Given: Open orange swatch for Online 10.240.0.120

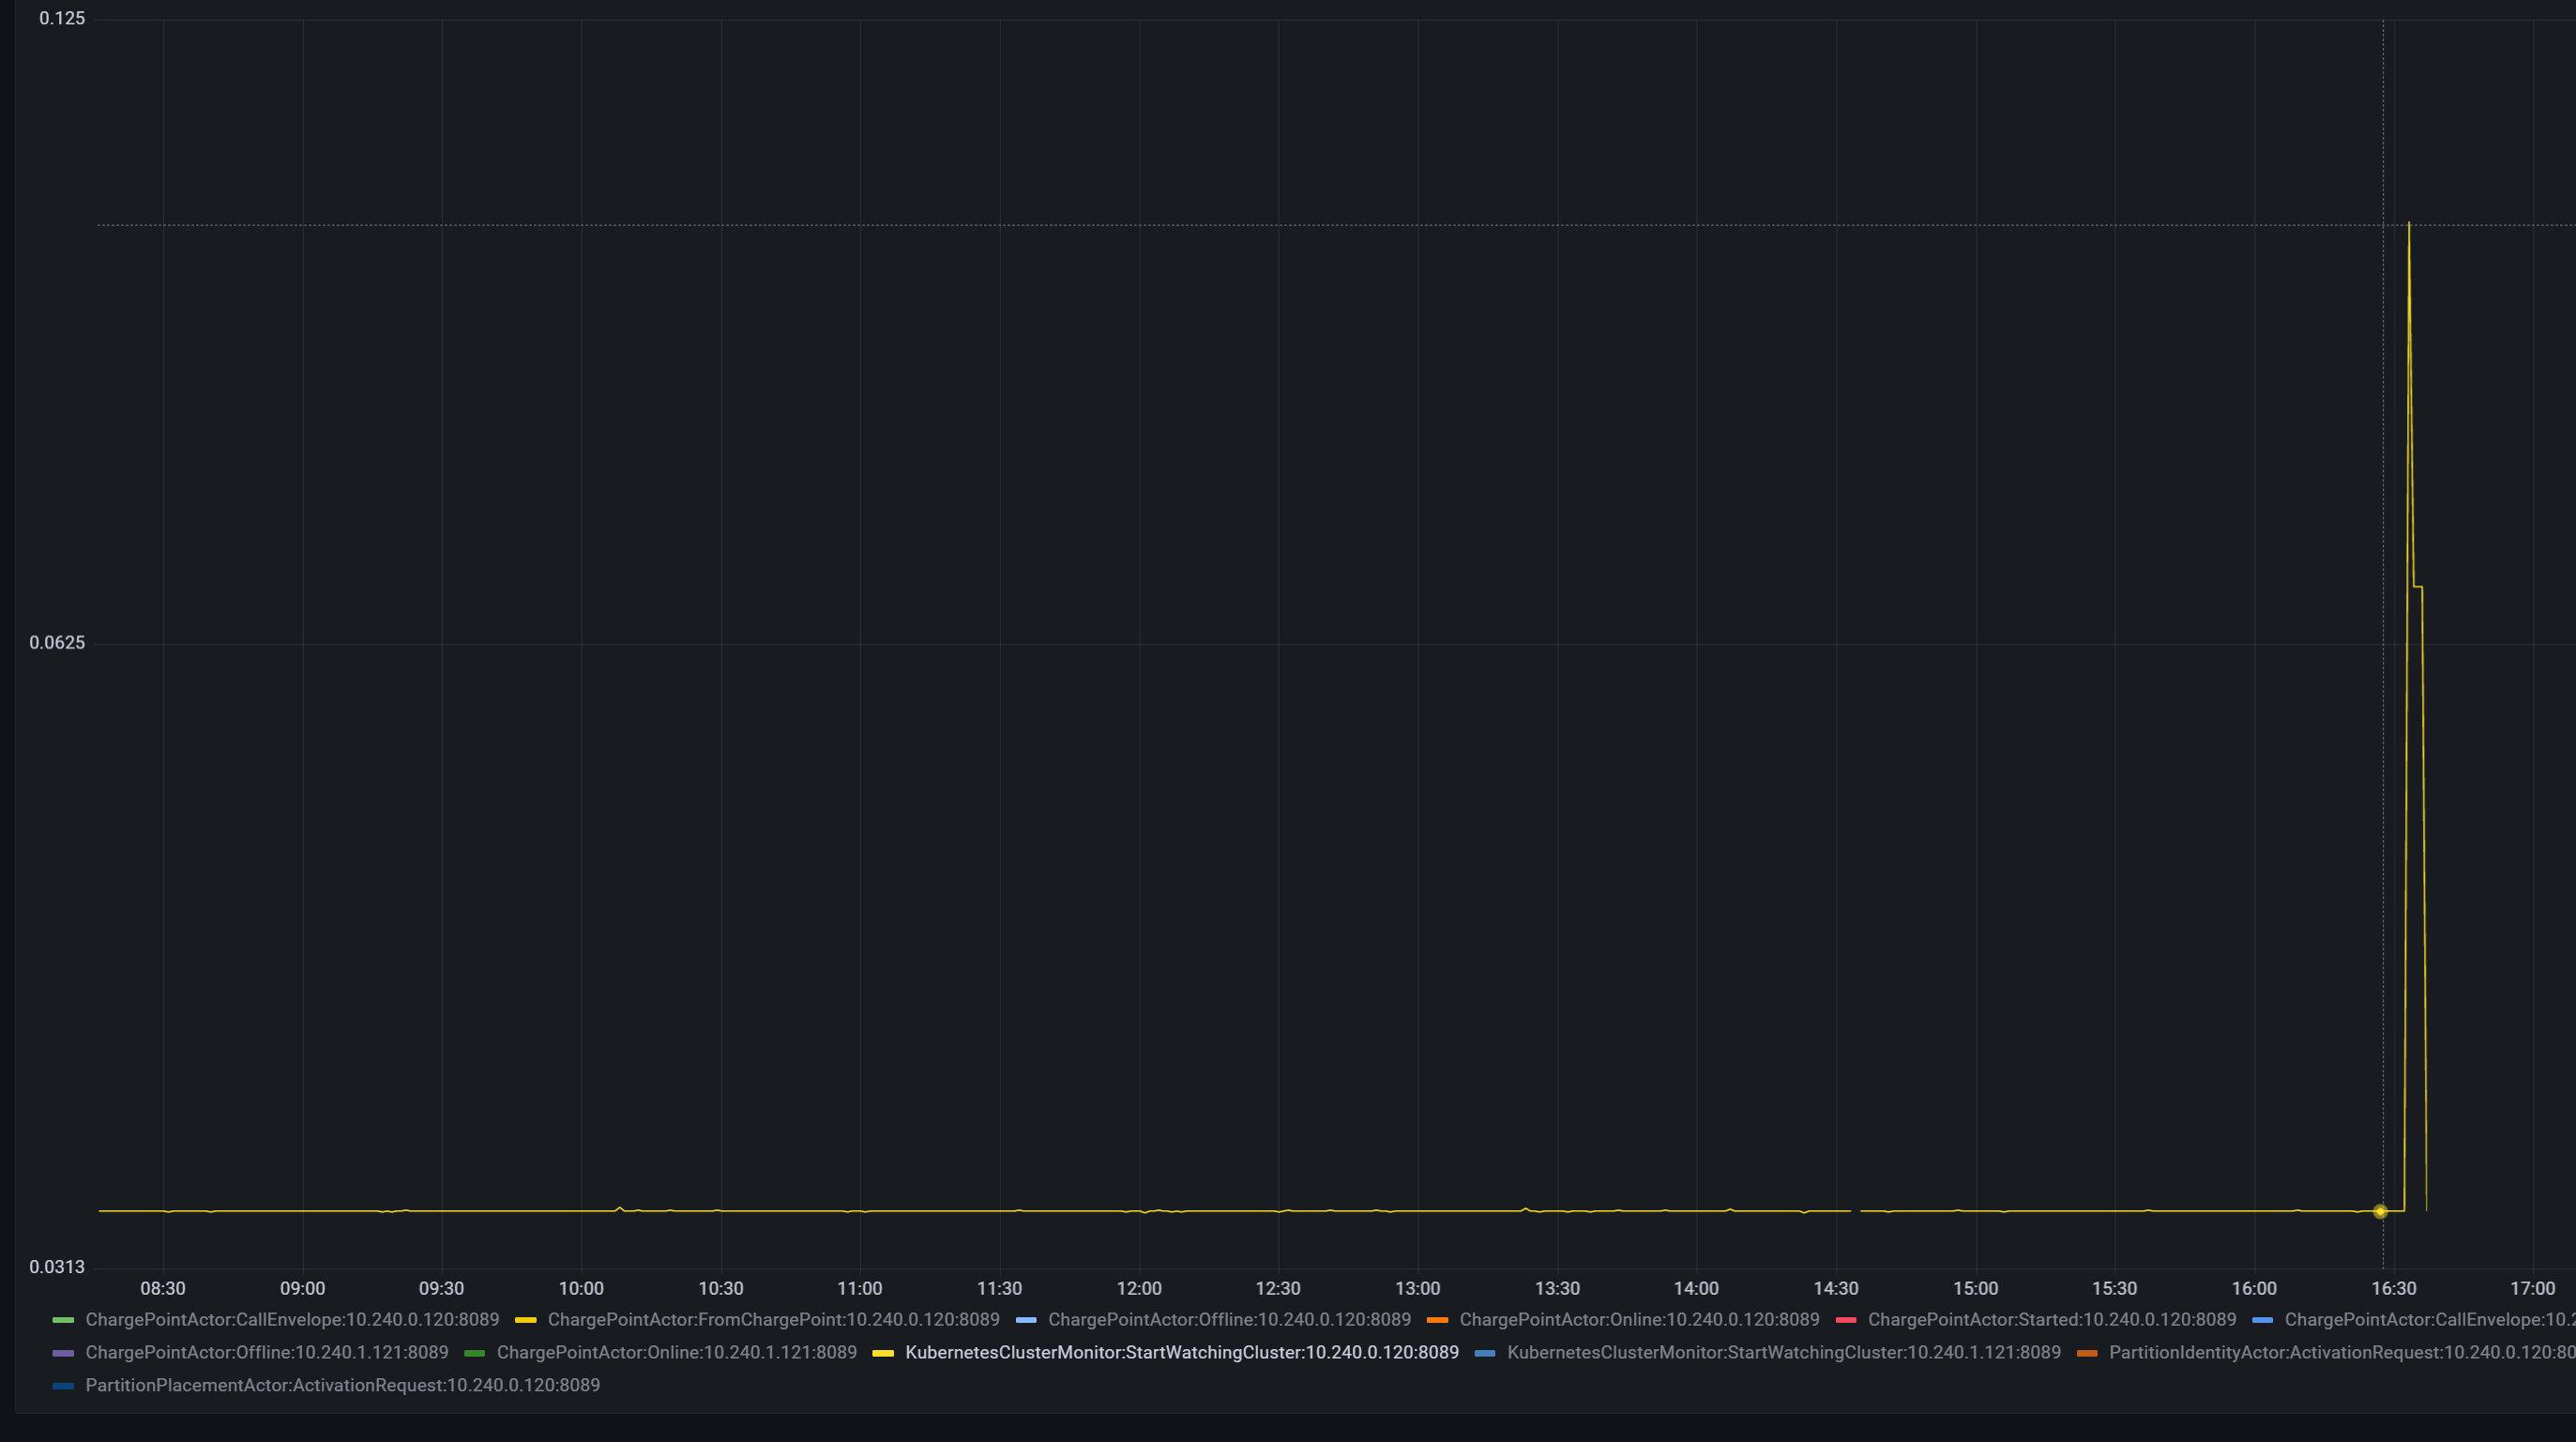Looking at the screenshot, I should click(x=1437, y=1320).
